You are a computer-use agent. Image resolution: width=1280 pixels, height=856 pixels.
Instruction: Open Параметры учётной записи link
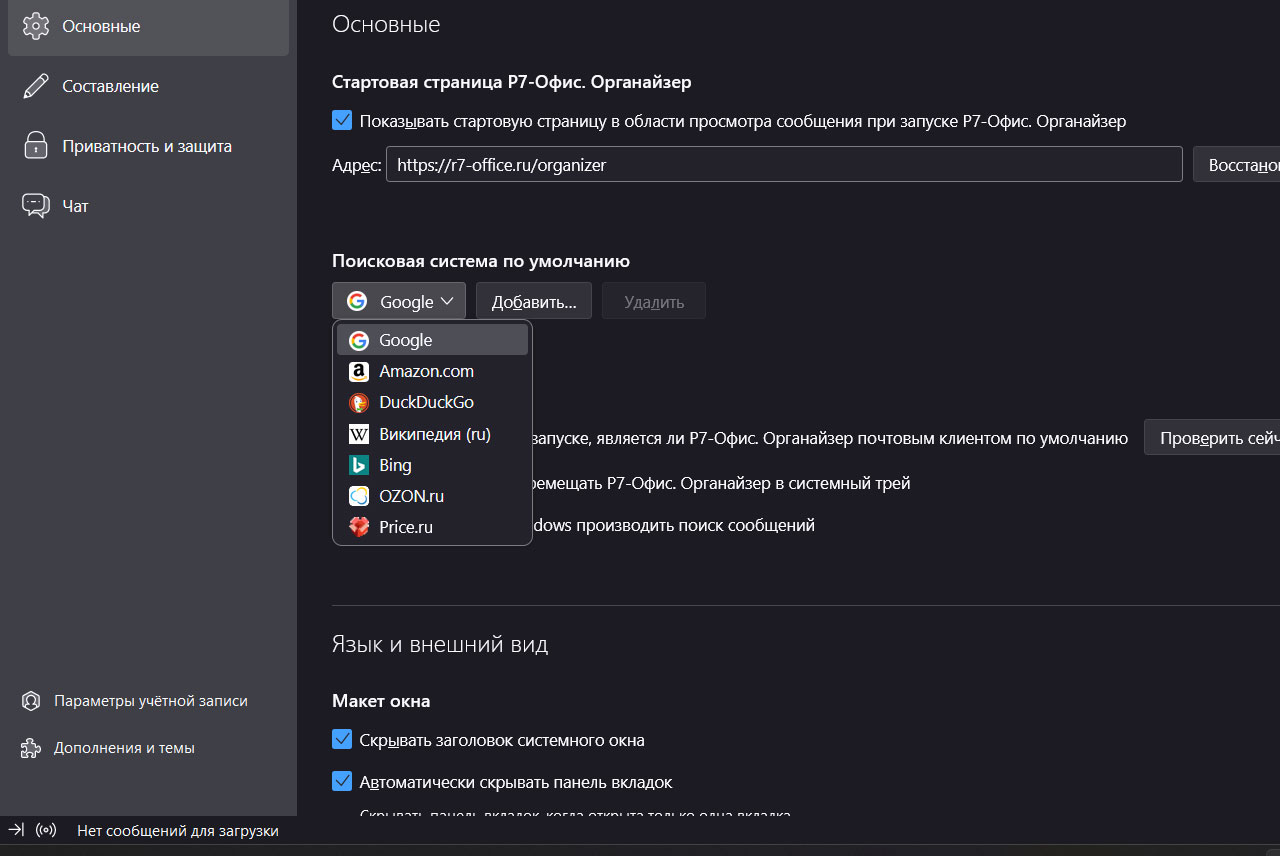[x=151, y=701]
